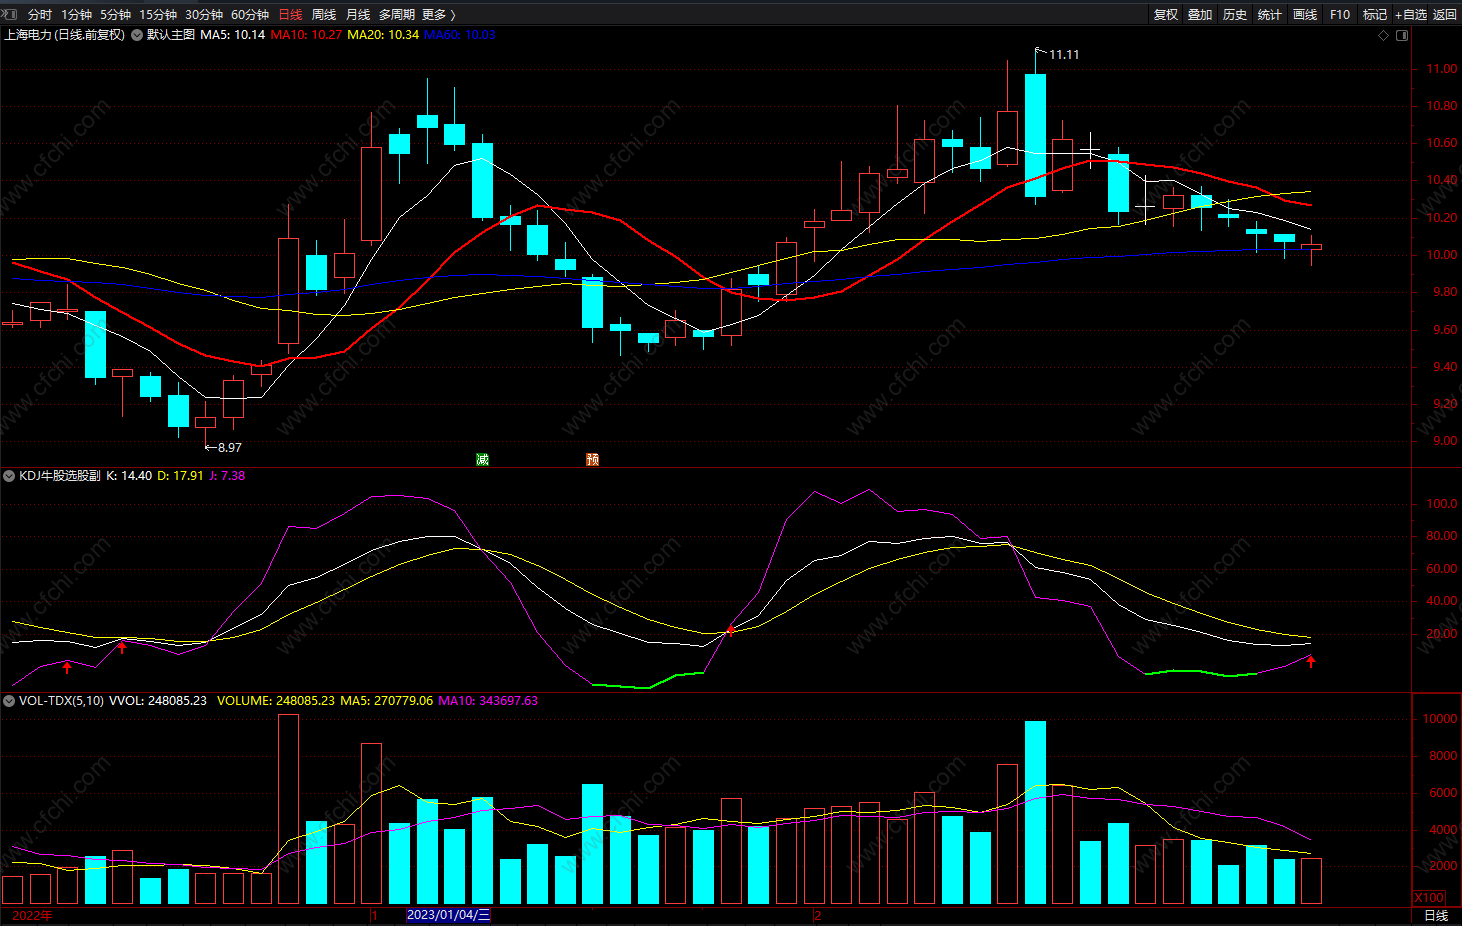Expand the 更多 periods menu
This screenshot has width=1462, height=926.
tap(438, 15)
